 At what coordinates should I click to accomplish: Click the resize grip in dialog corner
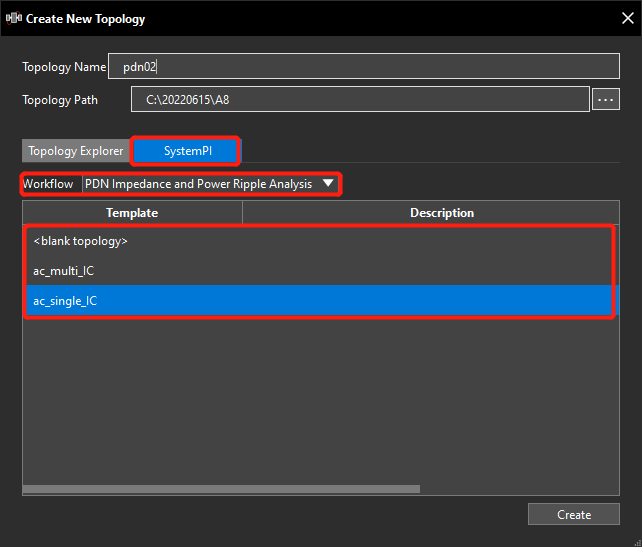coord(637,542)
